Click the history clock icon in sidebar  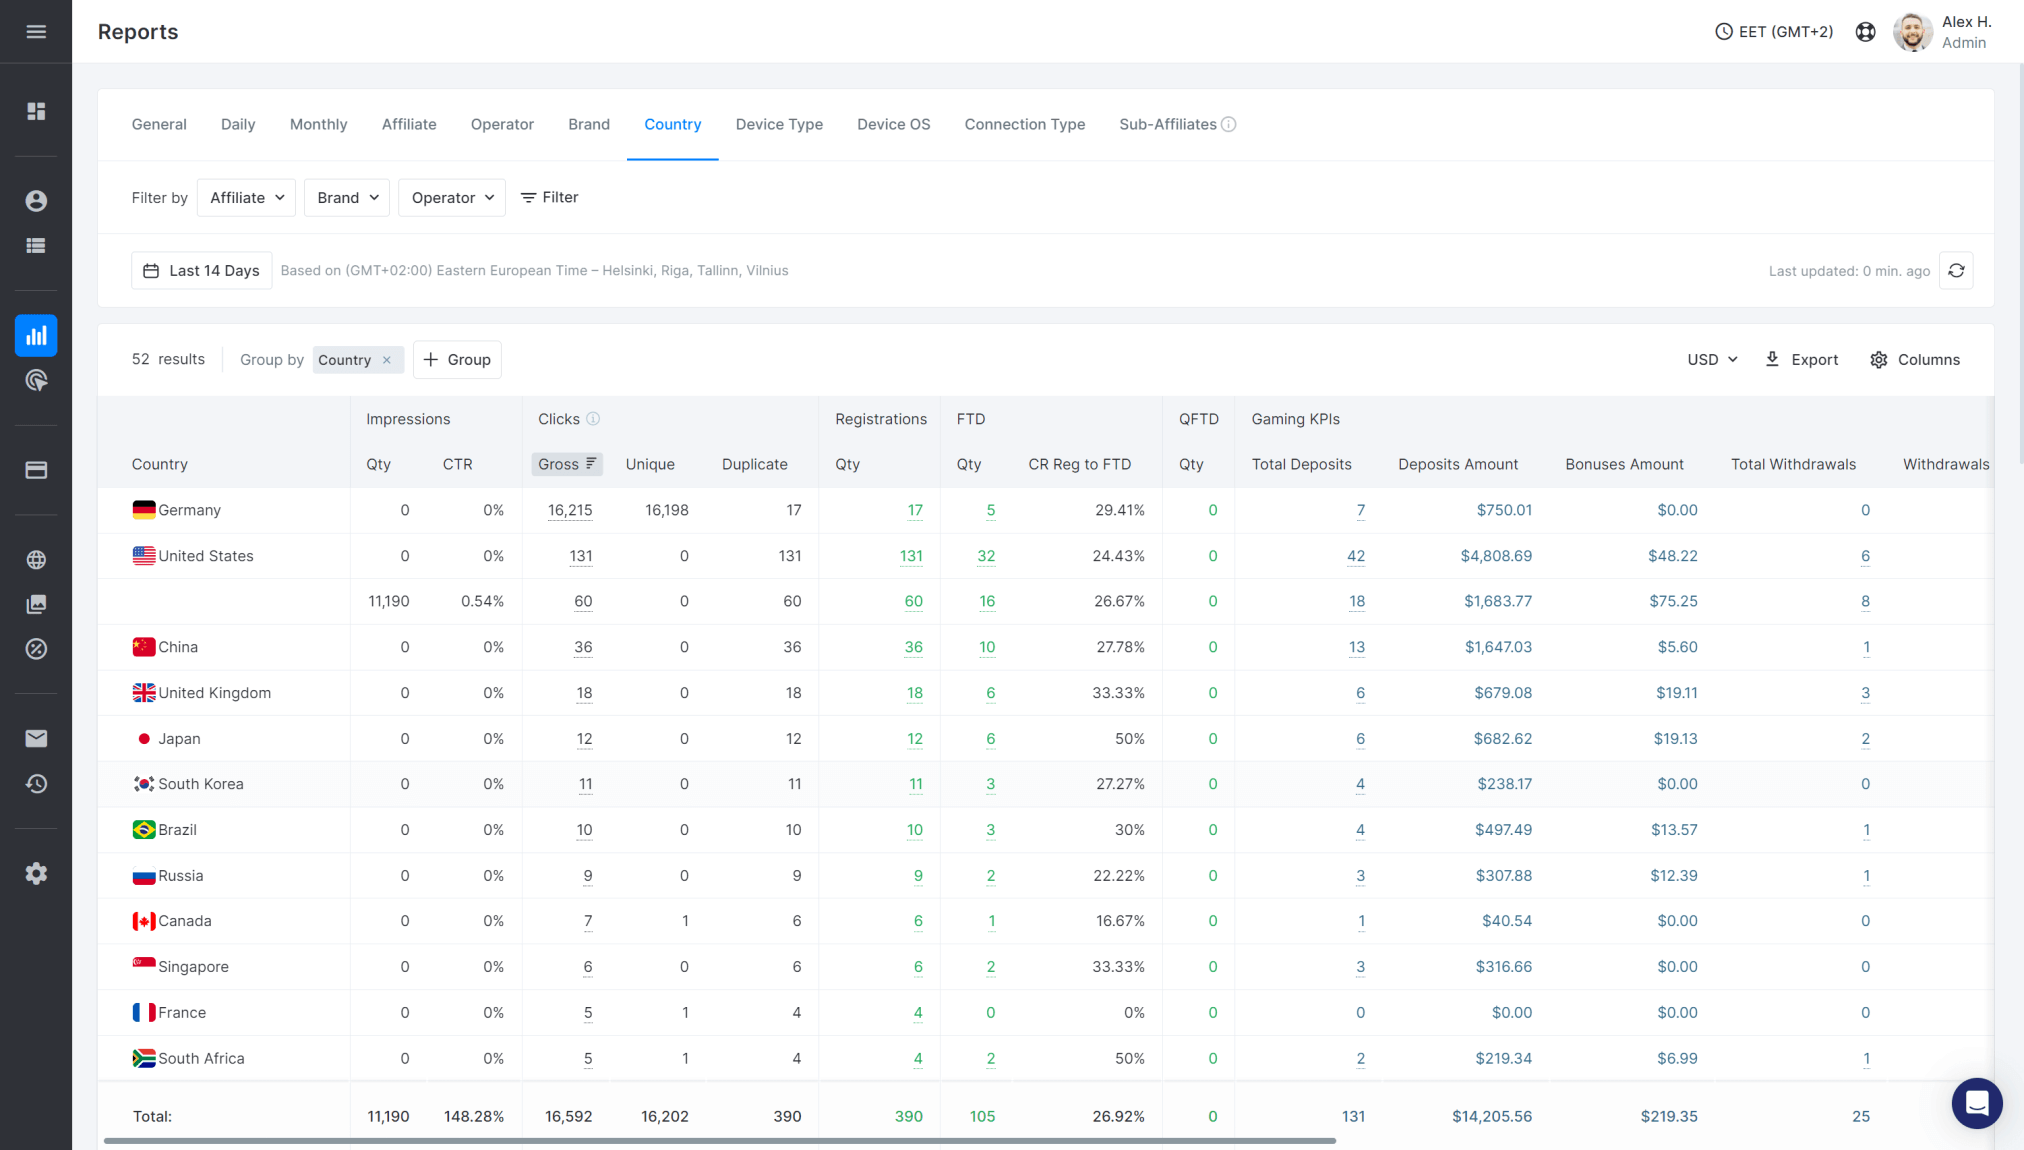(x=36, y=784)
